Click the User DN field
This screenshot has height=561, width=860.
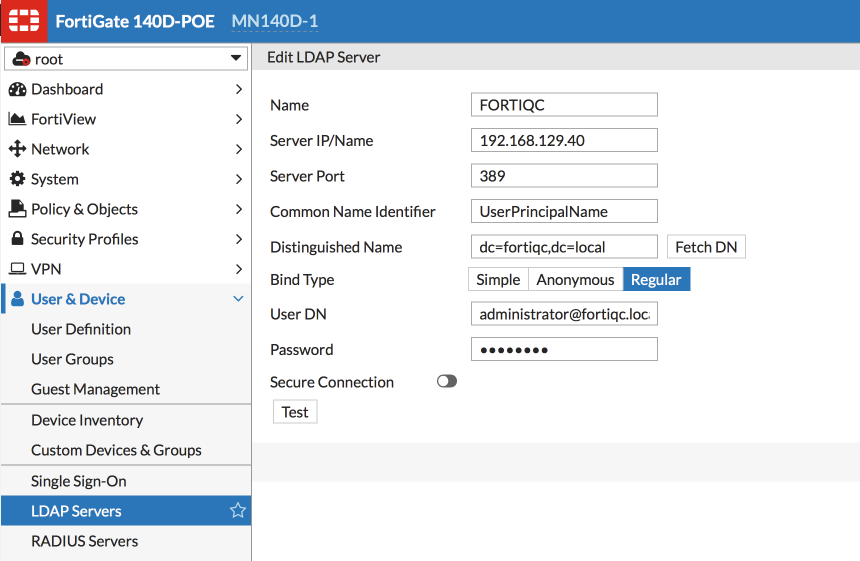(564, 314)
